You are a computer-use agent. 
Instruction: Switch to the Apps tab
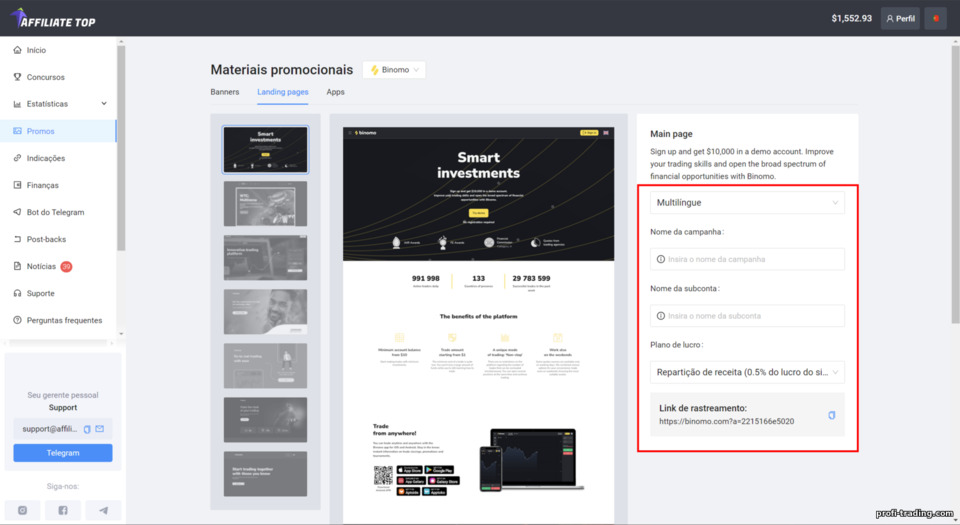pos(336,92)
